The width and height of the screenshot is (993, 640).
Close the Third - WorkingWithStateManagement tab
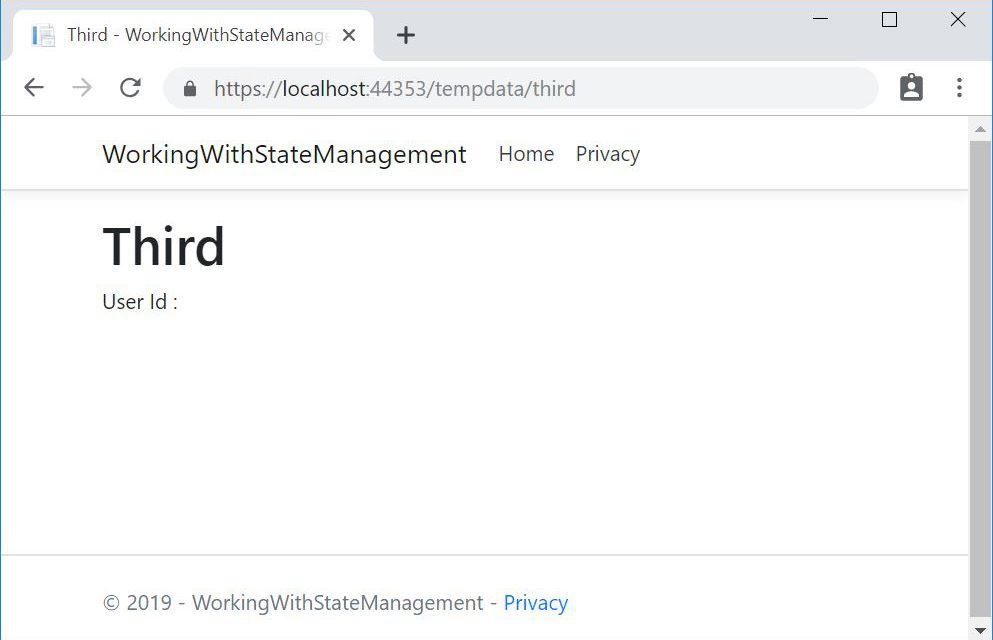[349, 35]
